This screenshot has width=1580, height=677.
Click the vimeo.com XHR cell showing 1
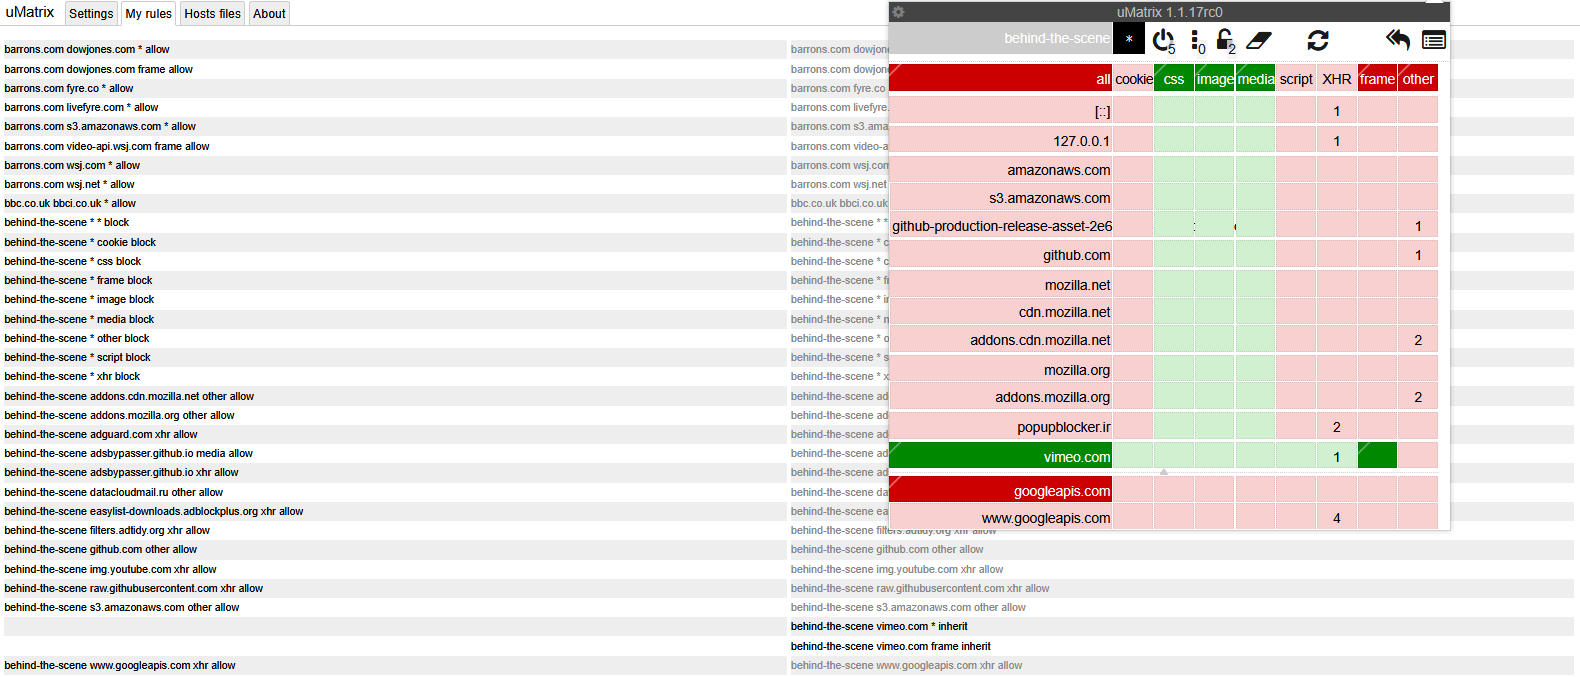click(x=1337, y=456)
